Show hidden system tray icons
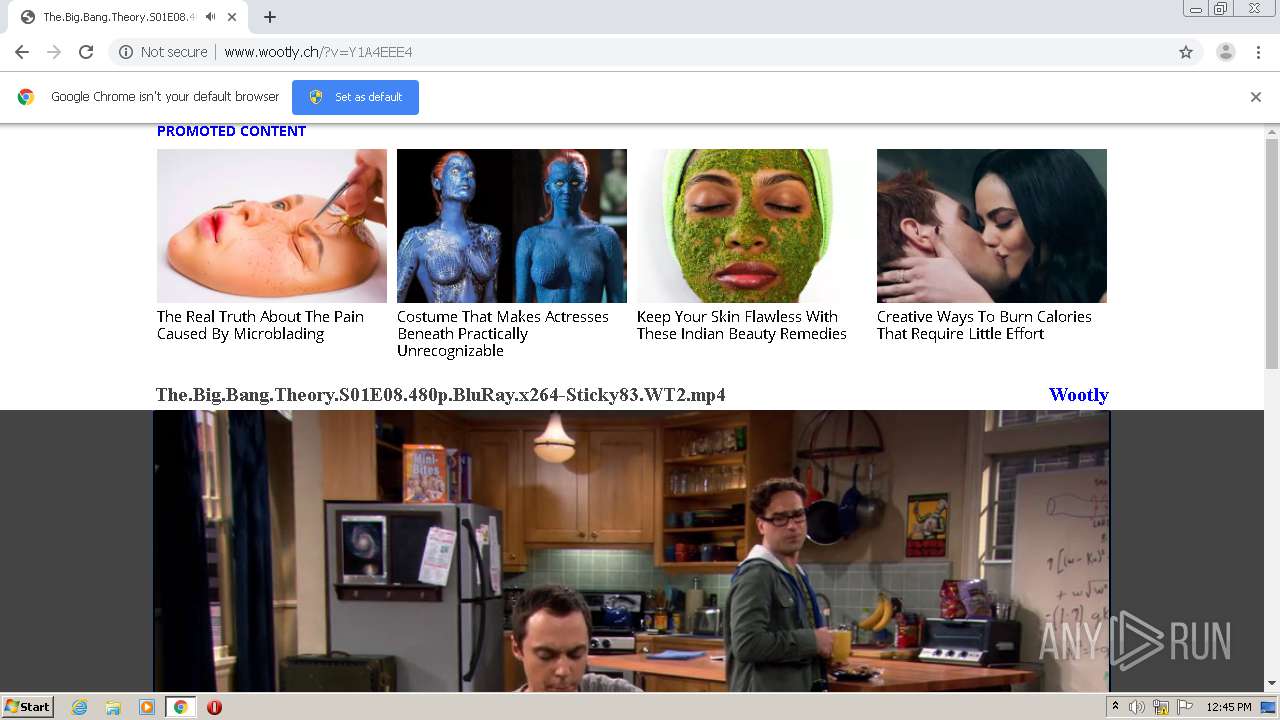The width and height of the screenshot is (1280, 720). coord(1116,707)
